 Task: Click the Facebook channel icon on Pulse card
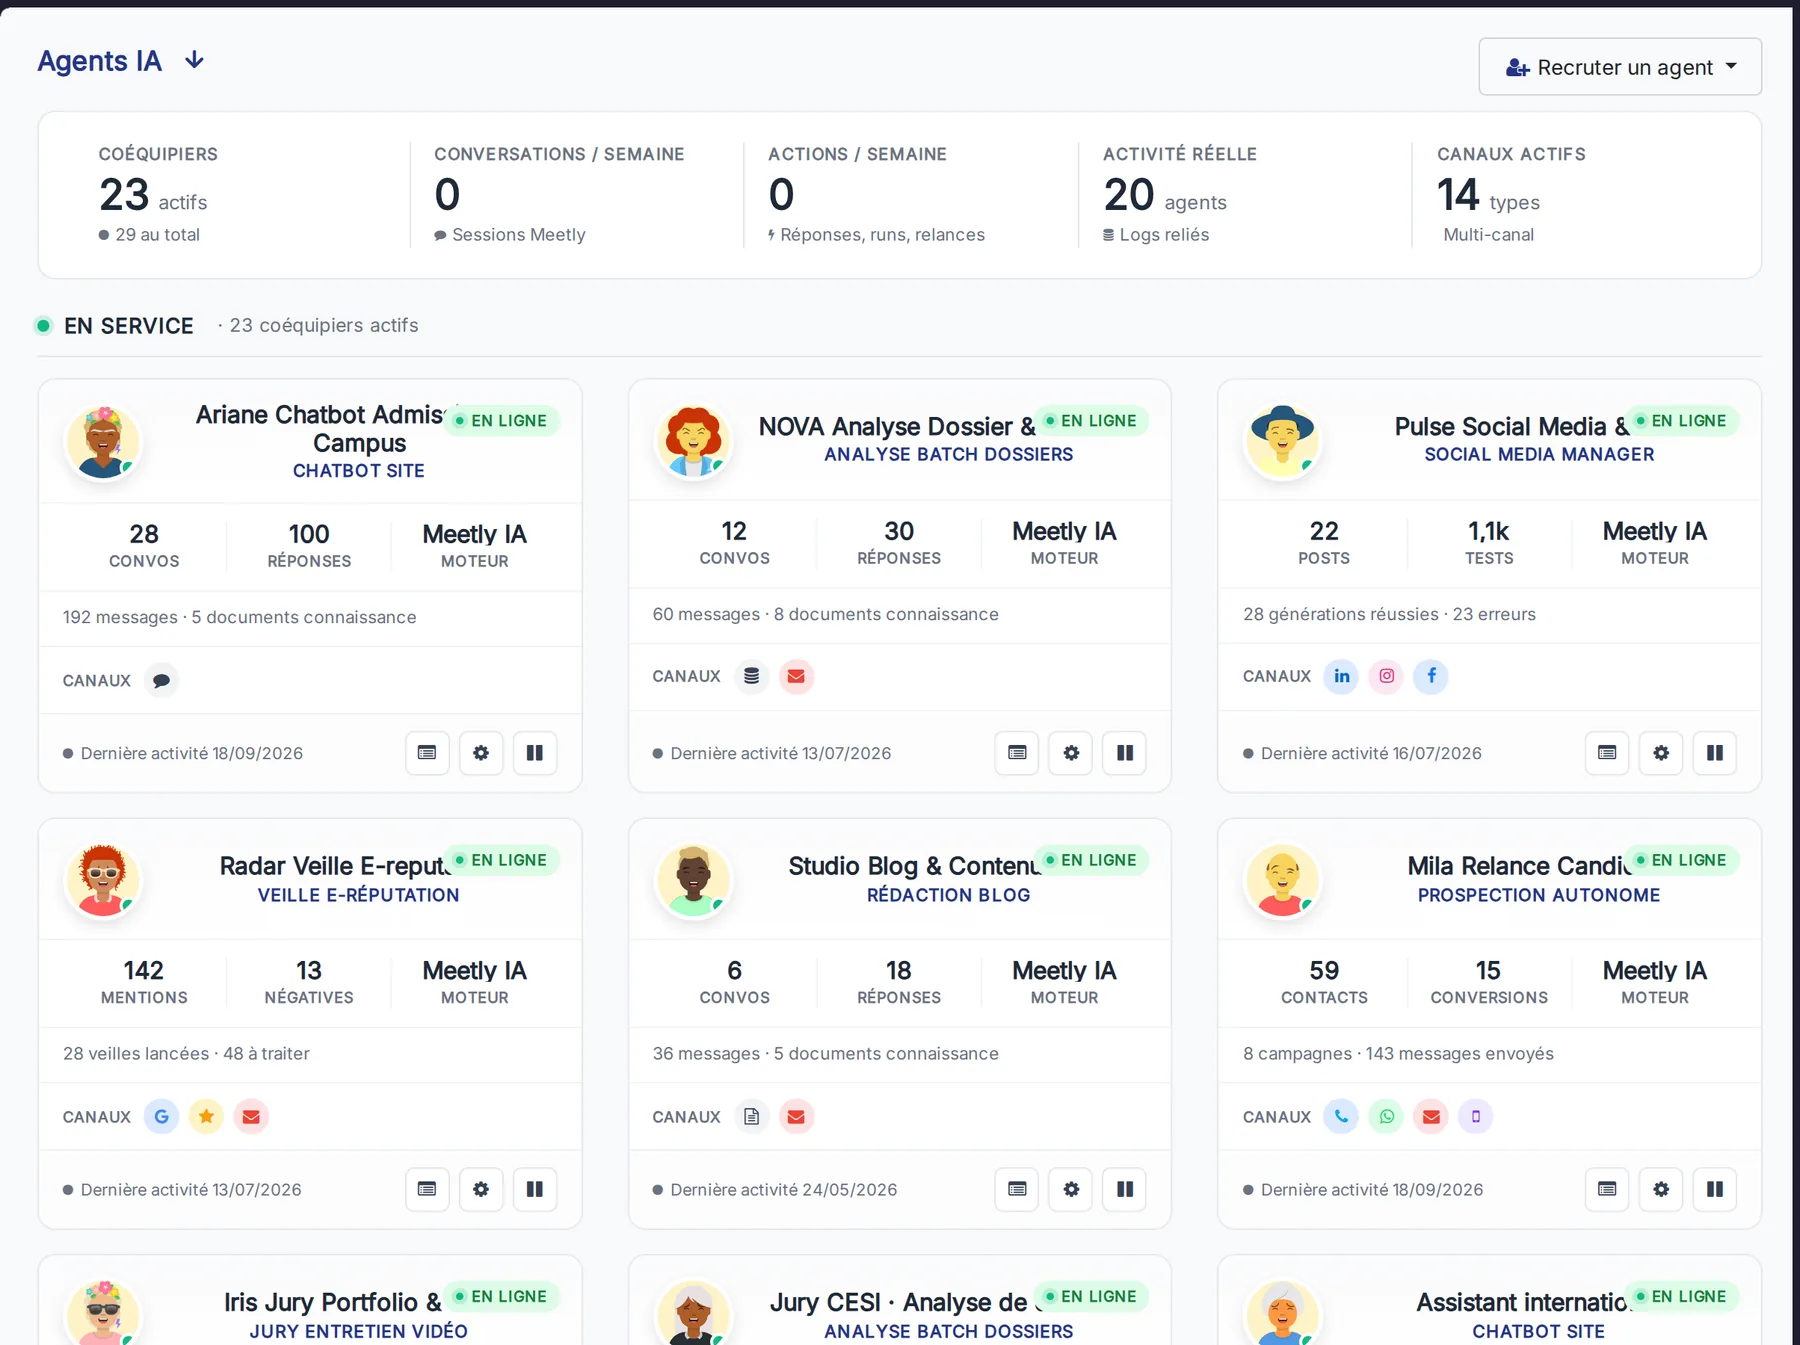click(1431, 676)
